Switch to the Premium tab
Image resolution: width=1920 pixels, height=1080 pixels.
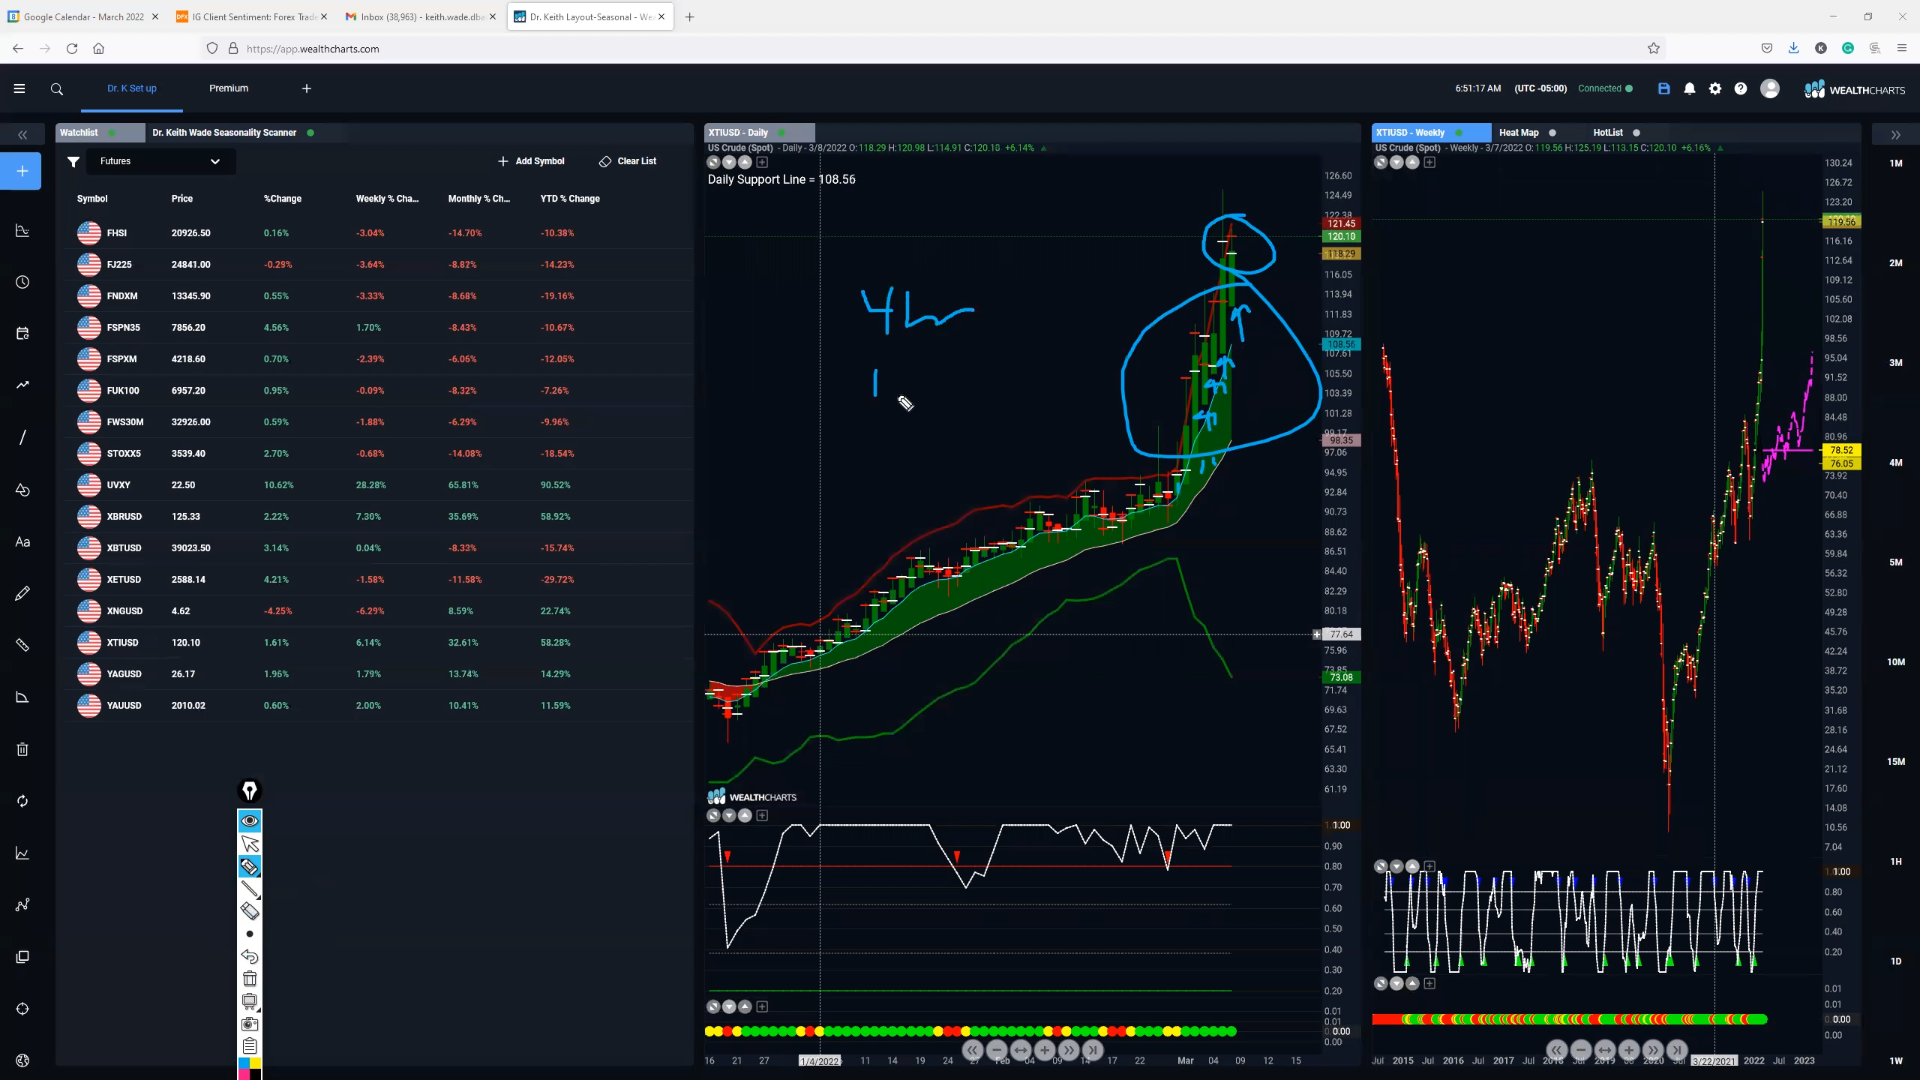pyautogui.click(x=229, y=89)
